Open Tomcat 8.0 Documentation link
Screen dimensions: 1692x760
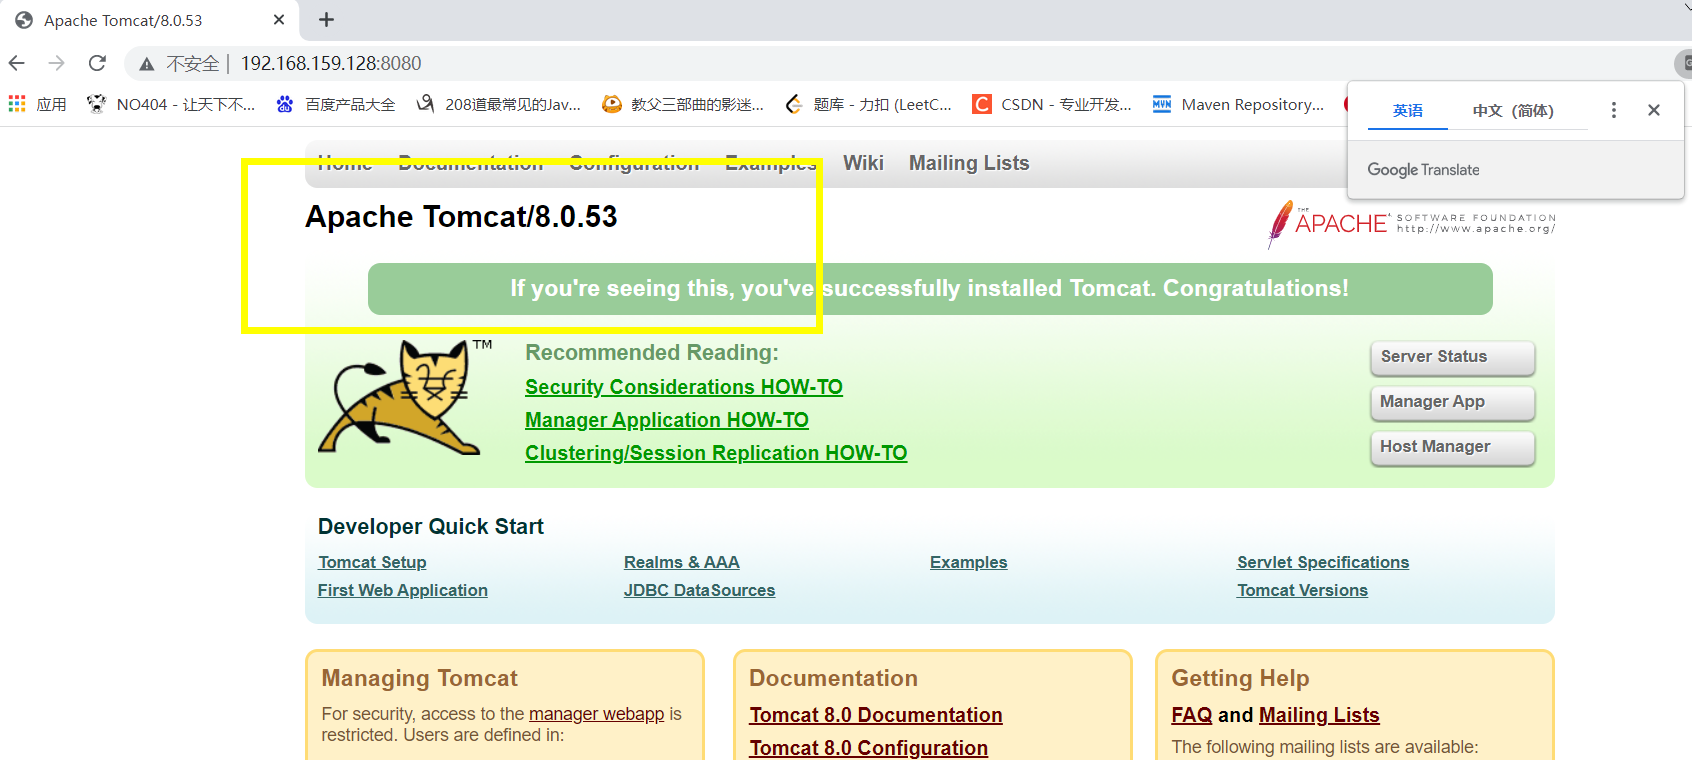pyautogui.click(x=876, y=715)
